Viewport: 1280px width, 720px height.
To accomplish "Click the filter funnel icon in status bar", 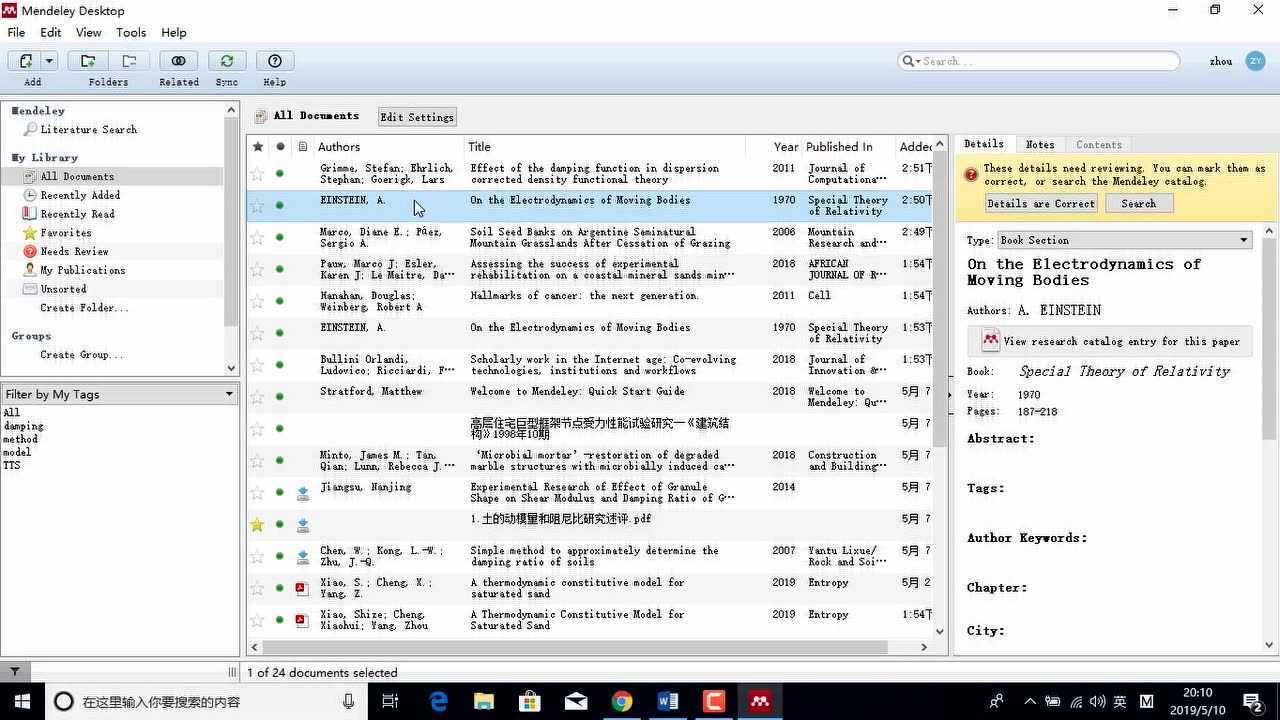I will point(15,672).
